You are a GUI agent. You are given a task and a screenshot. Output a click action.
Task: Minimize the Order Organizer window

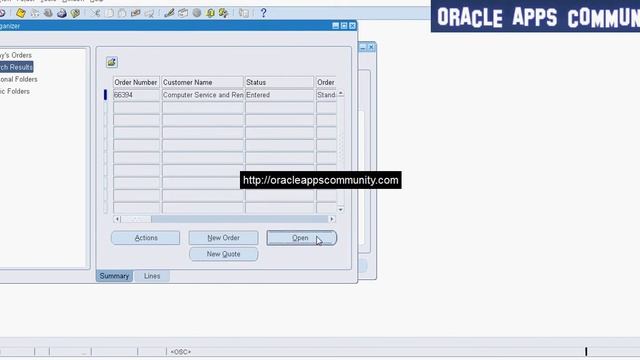pyautogui.click(x=336, y=26)
